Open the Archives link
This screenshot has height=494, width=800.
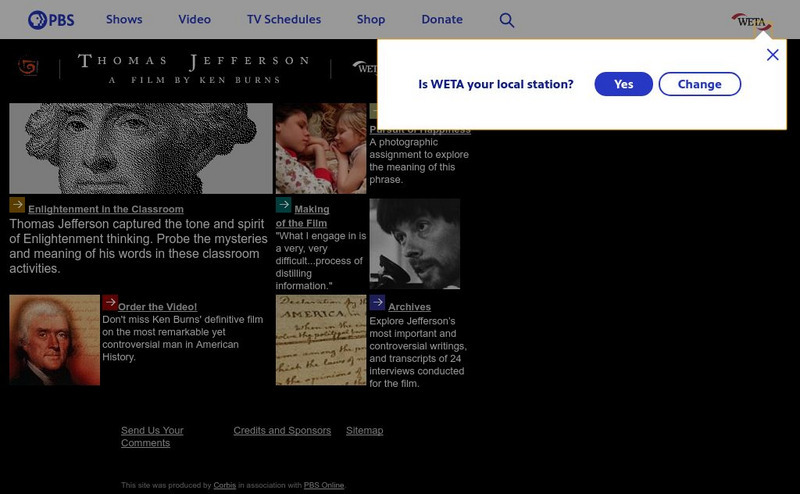point(409,307)
